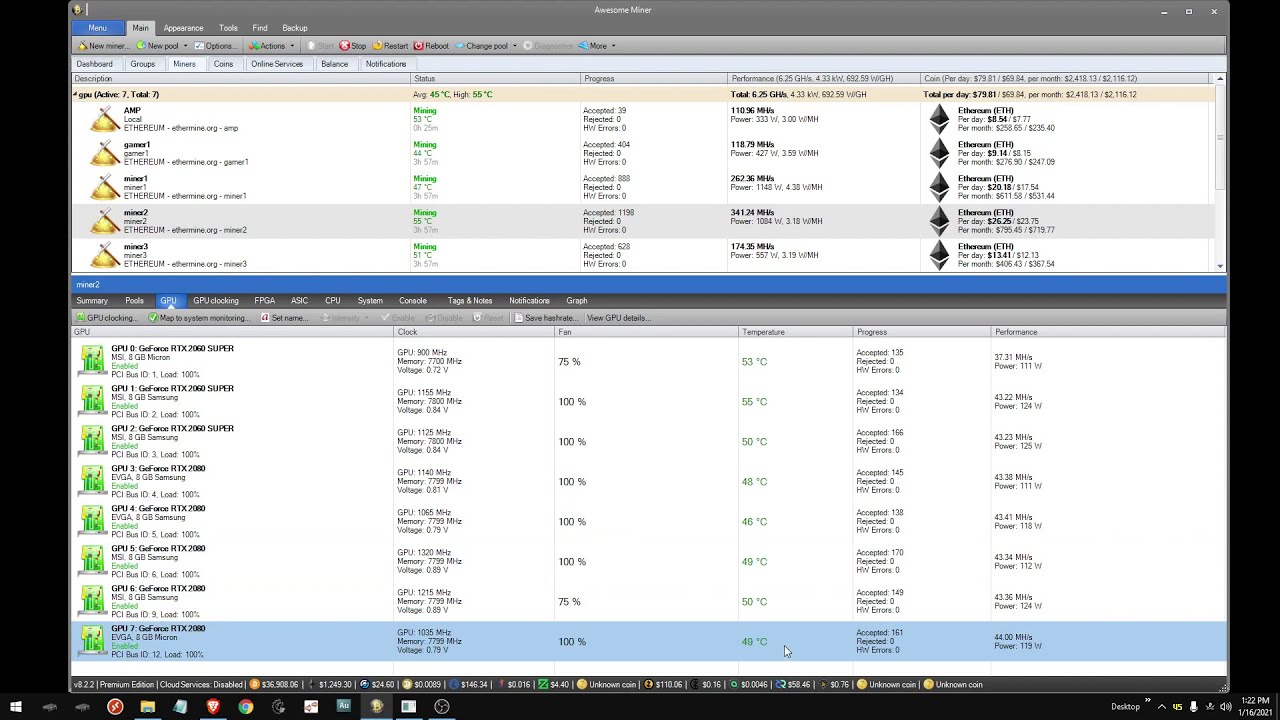Open the Backup ribbon tab
This screenshot has width=1280, height=720.
(295, 28)
